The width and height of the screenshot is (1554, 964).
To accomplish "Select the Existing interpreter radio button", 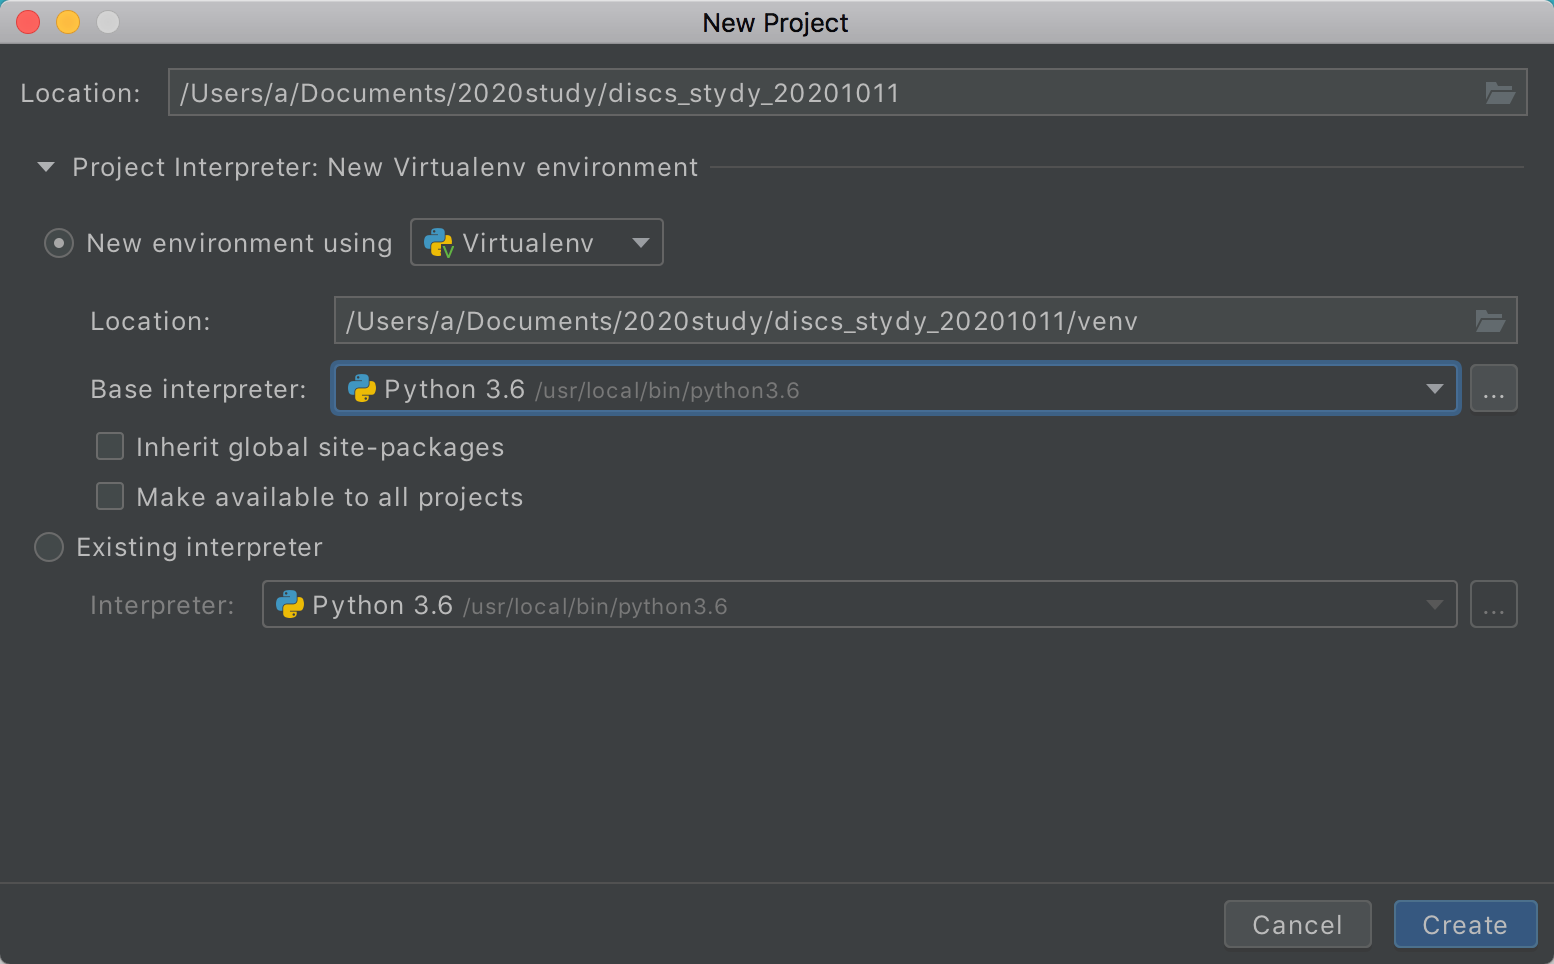I will [x=49, y=547].
